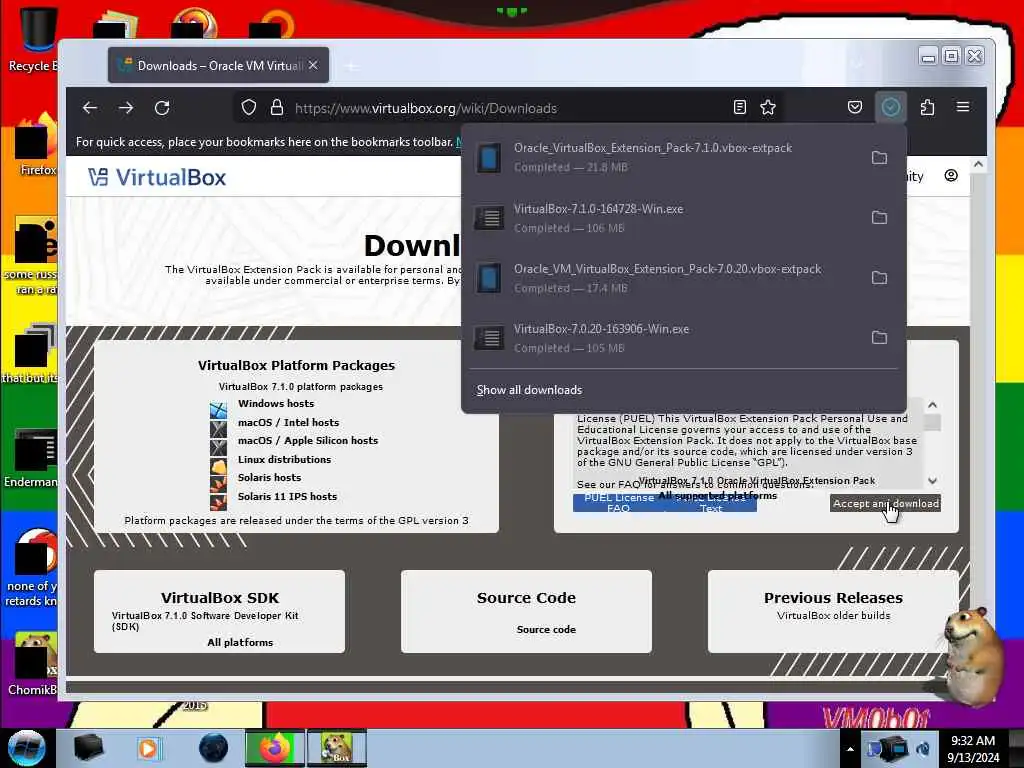
Task: Click Accept and download button
Action: (886, 504)
